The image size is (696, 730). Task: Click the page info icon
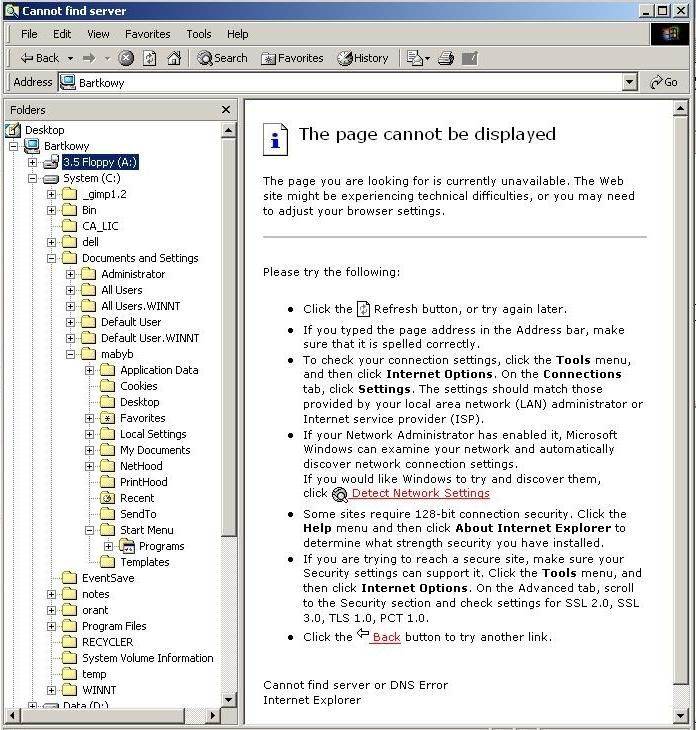[275, 139]
